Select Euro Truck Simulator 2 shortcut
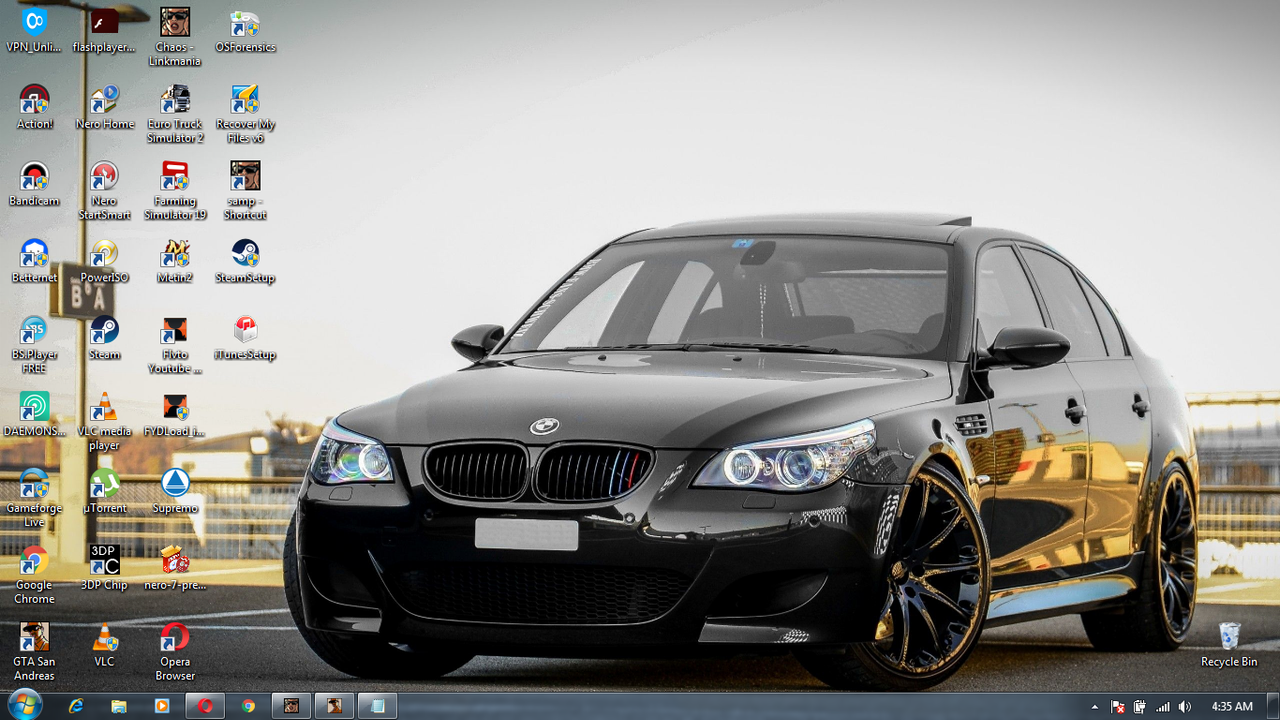The width and height of the screenshot is (1280, 720). point(175,114)
